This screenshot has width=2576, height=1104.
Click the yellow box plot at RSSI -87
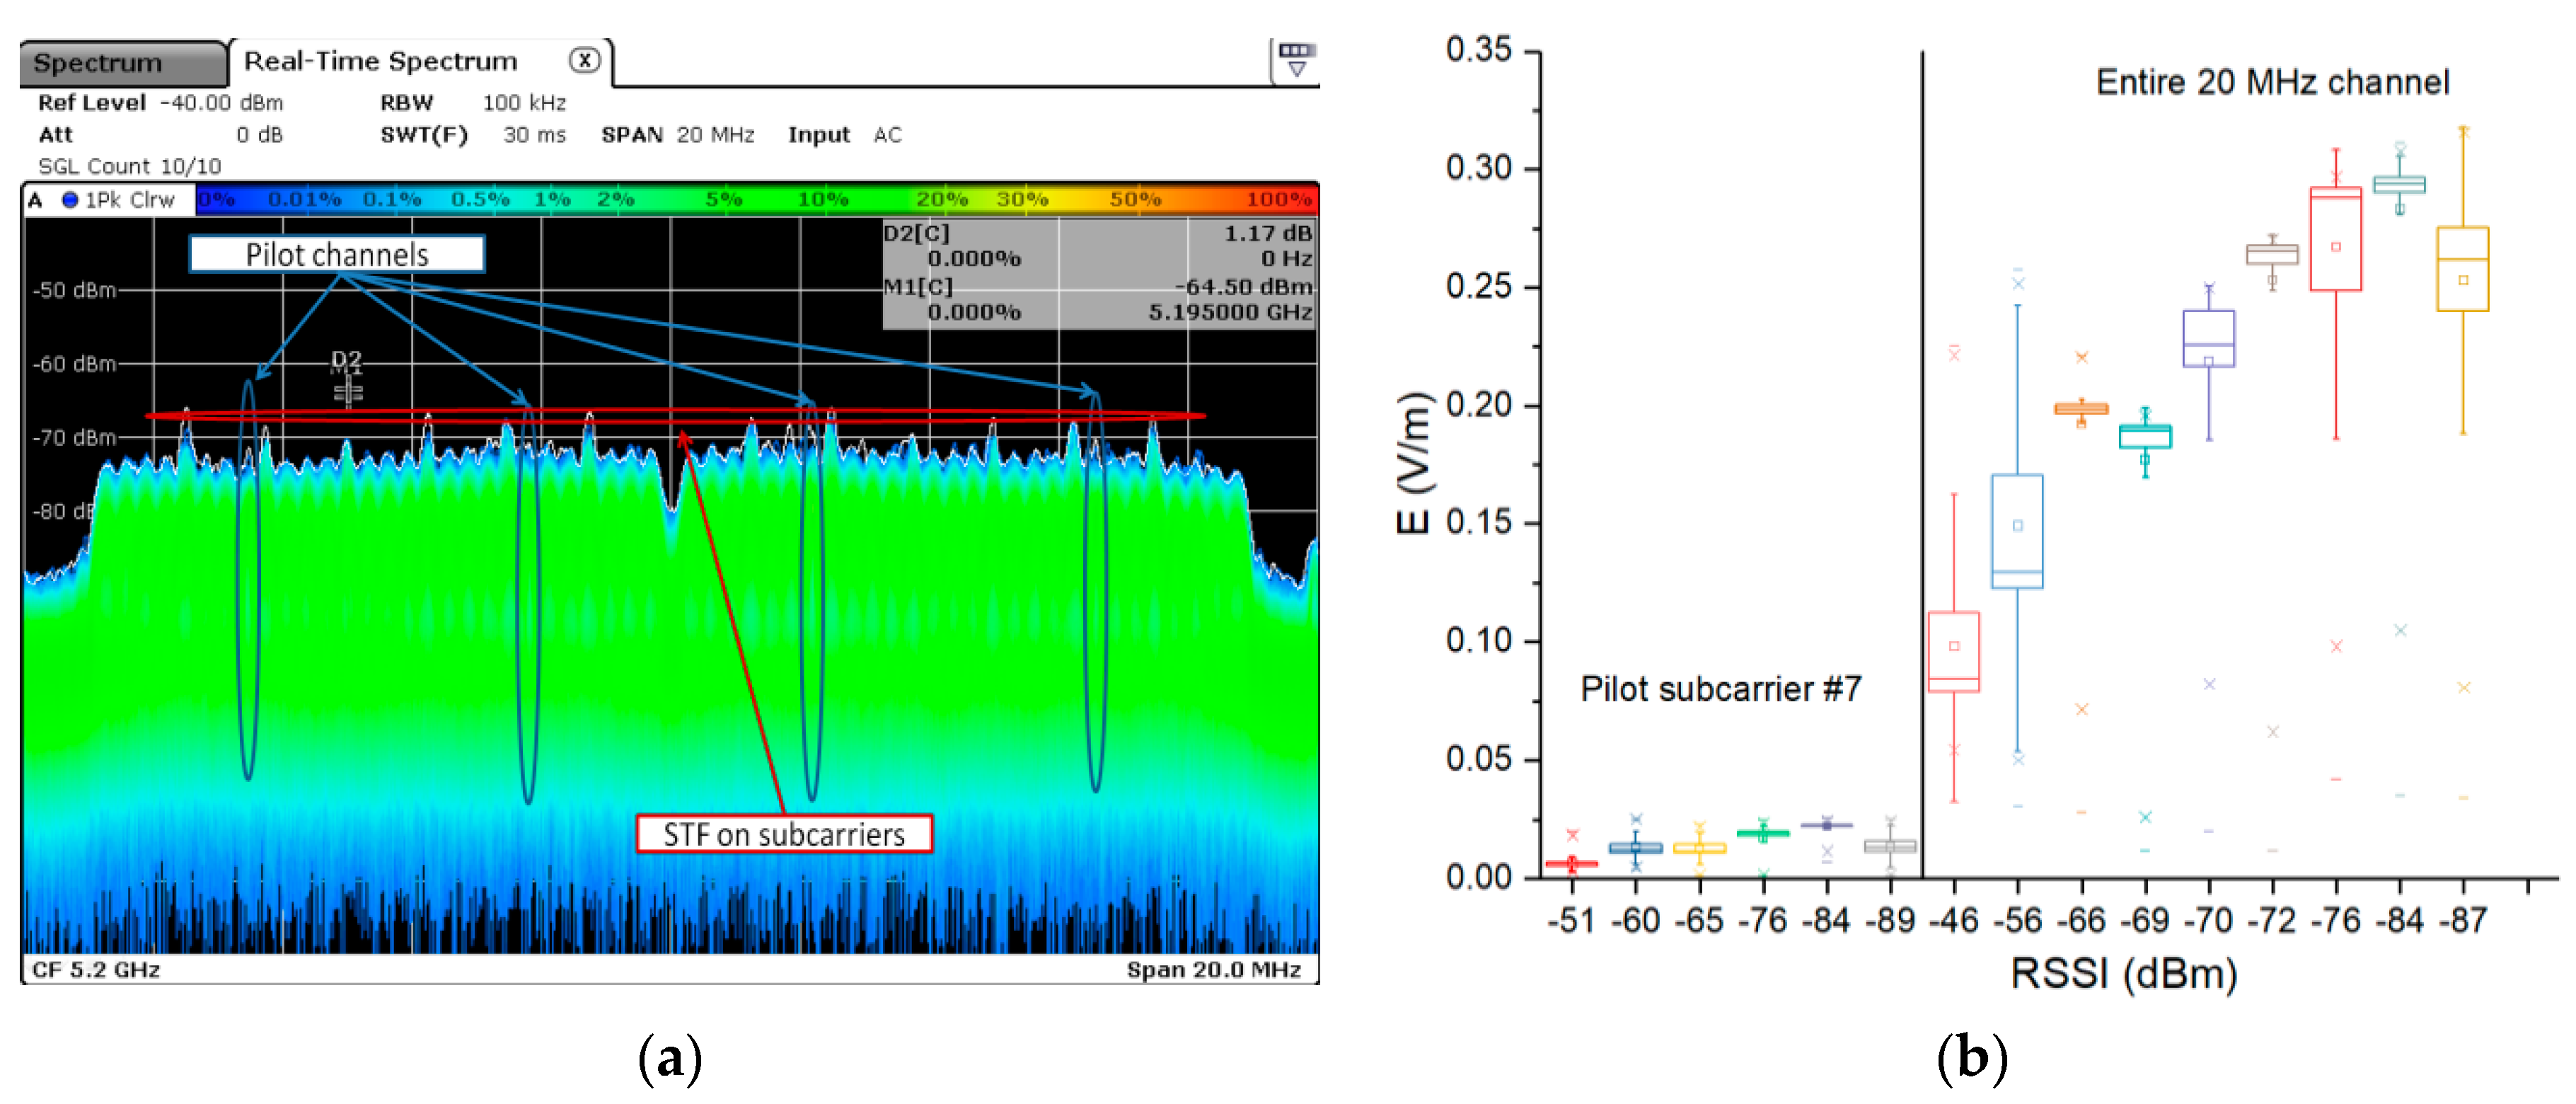[x=2462, y=269]
